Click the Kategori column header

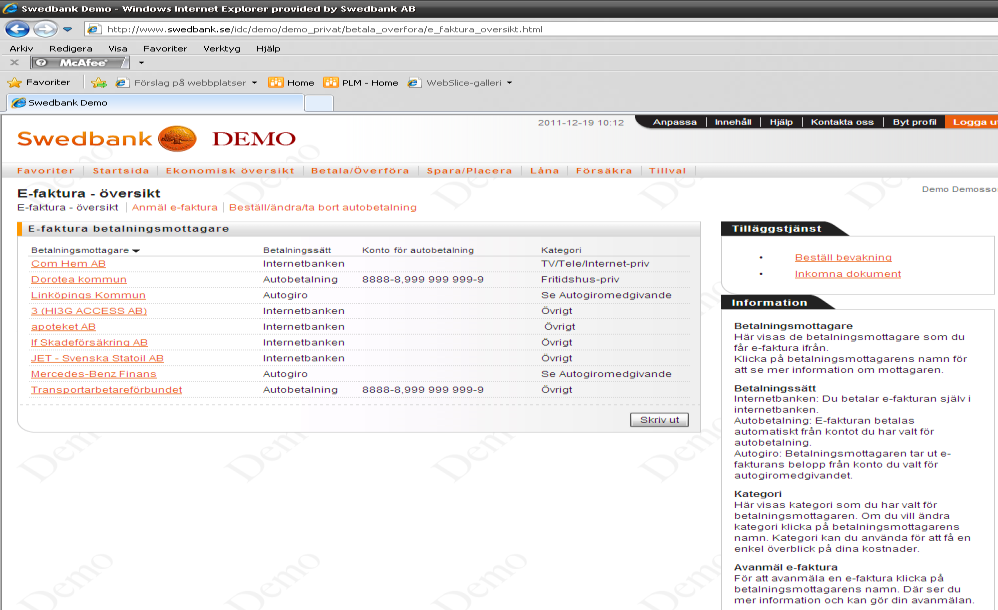point(561,250)
